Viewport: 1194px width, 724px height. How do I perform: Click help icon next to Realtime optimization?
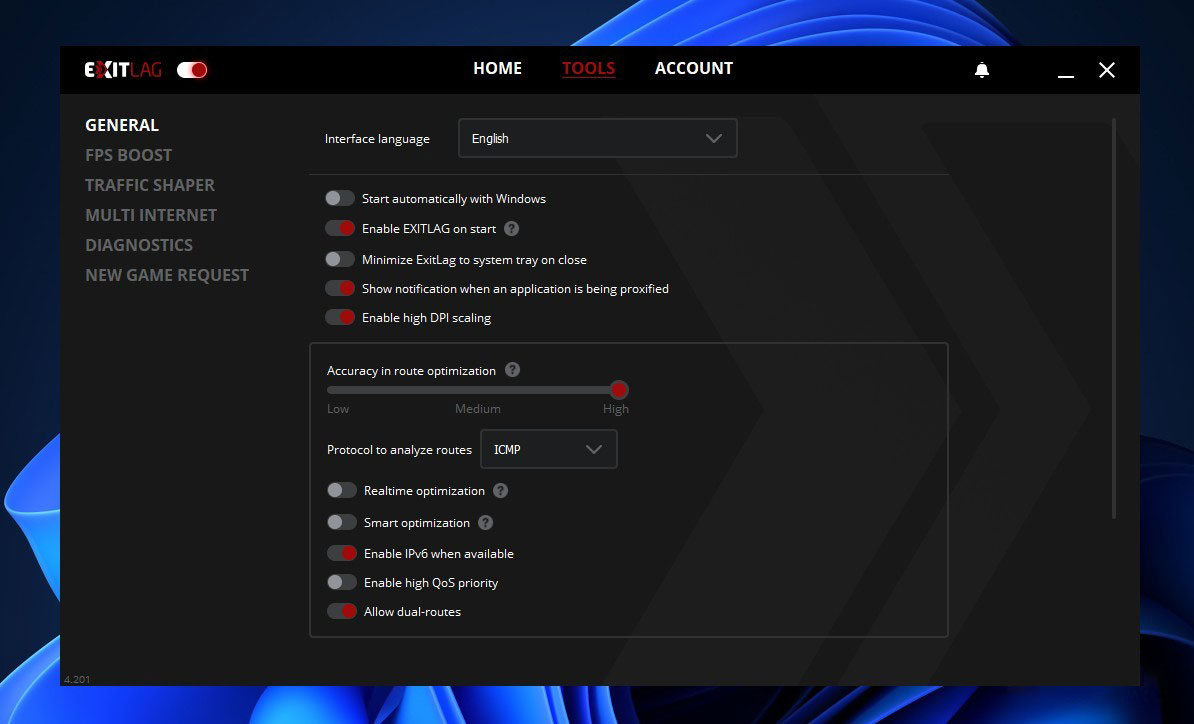coord(501,491)
